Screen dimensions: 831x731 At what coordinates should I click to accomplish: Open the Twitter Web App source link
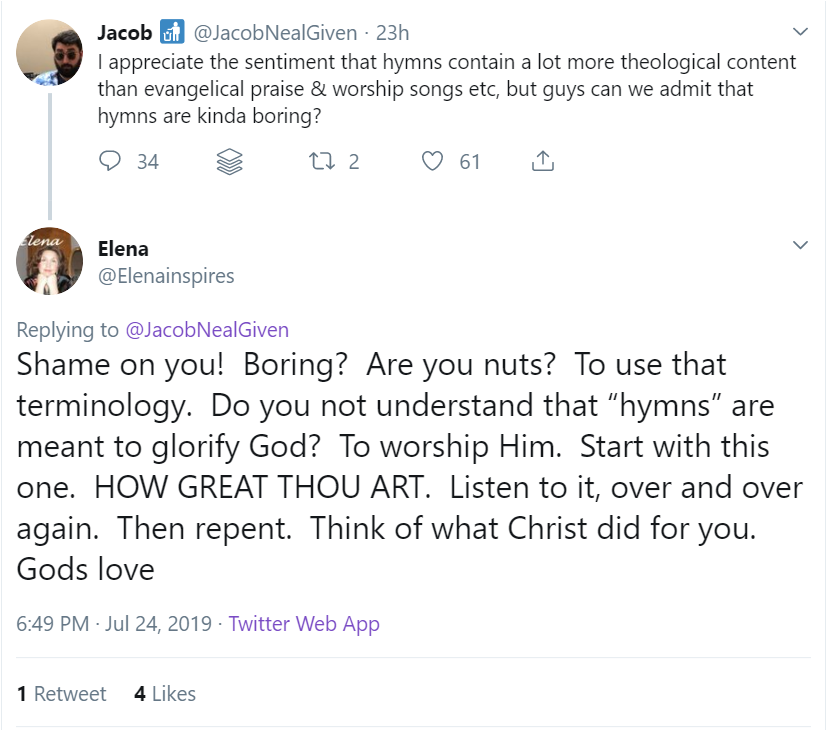[304, 624]
